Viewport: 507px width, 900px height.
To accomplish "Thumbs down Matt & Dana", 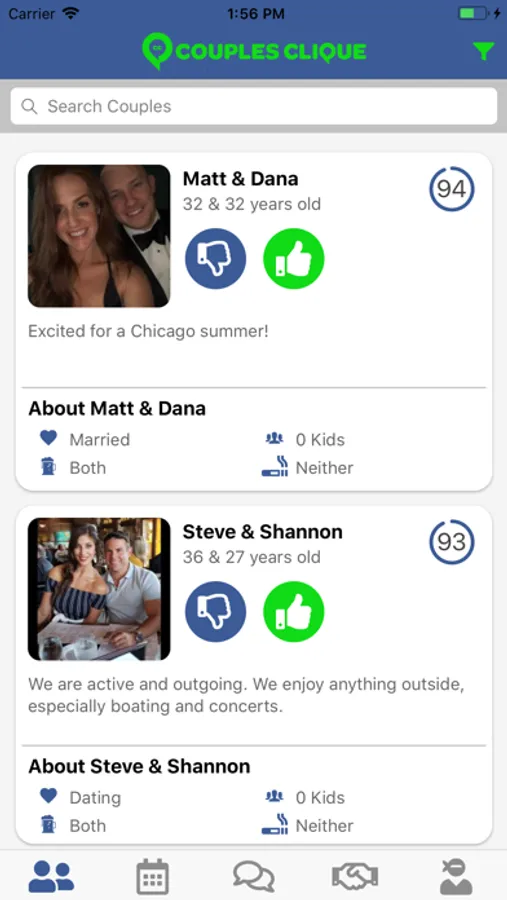I will click(x=215, y=259).
